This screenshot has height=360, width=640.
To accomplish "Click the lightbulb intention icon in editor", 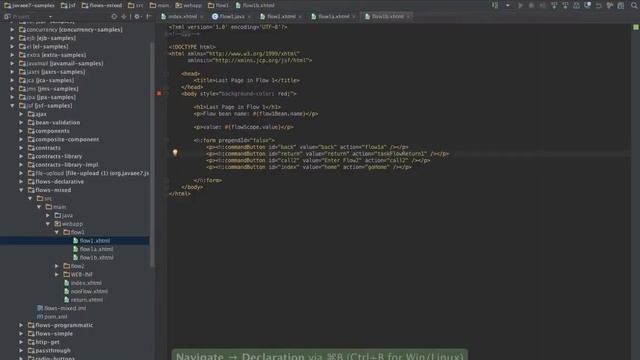I will tap(175, 152).
